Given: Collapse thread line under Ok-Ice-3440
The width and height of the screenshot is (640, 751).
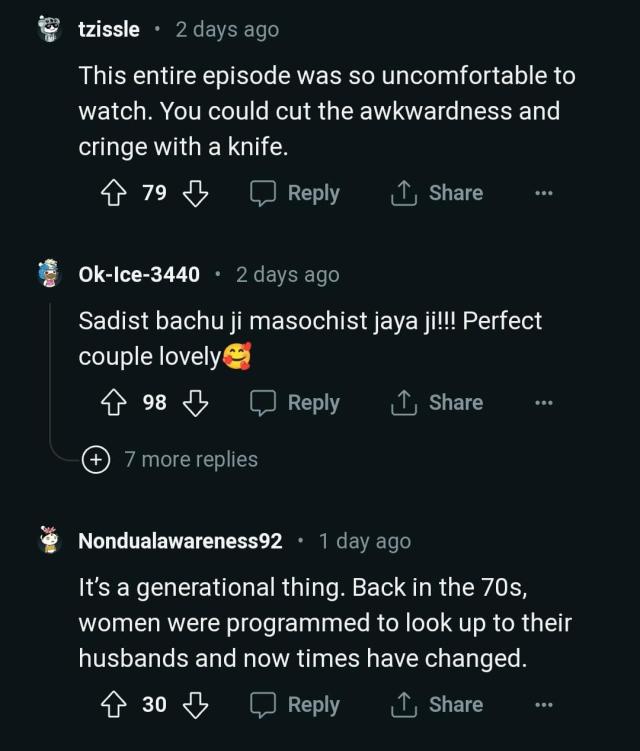Looking at the screenshot, I should click(x=50, y=374).
